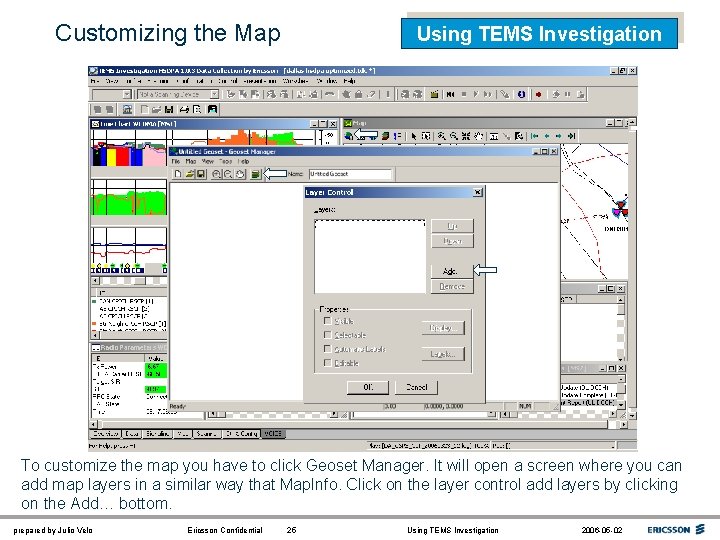The image size is (720, 540).
Task: Open File menu in Geoset Manager
Action: point(175,162)
